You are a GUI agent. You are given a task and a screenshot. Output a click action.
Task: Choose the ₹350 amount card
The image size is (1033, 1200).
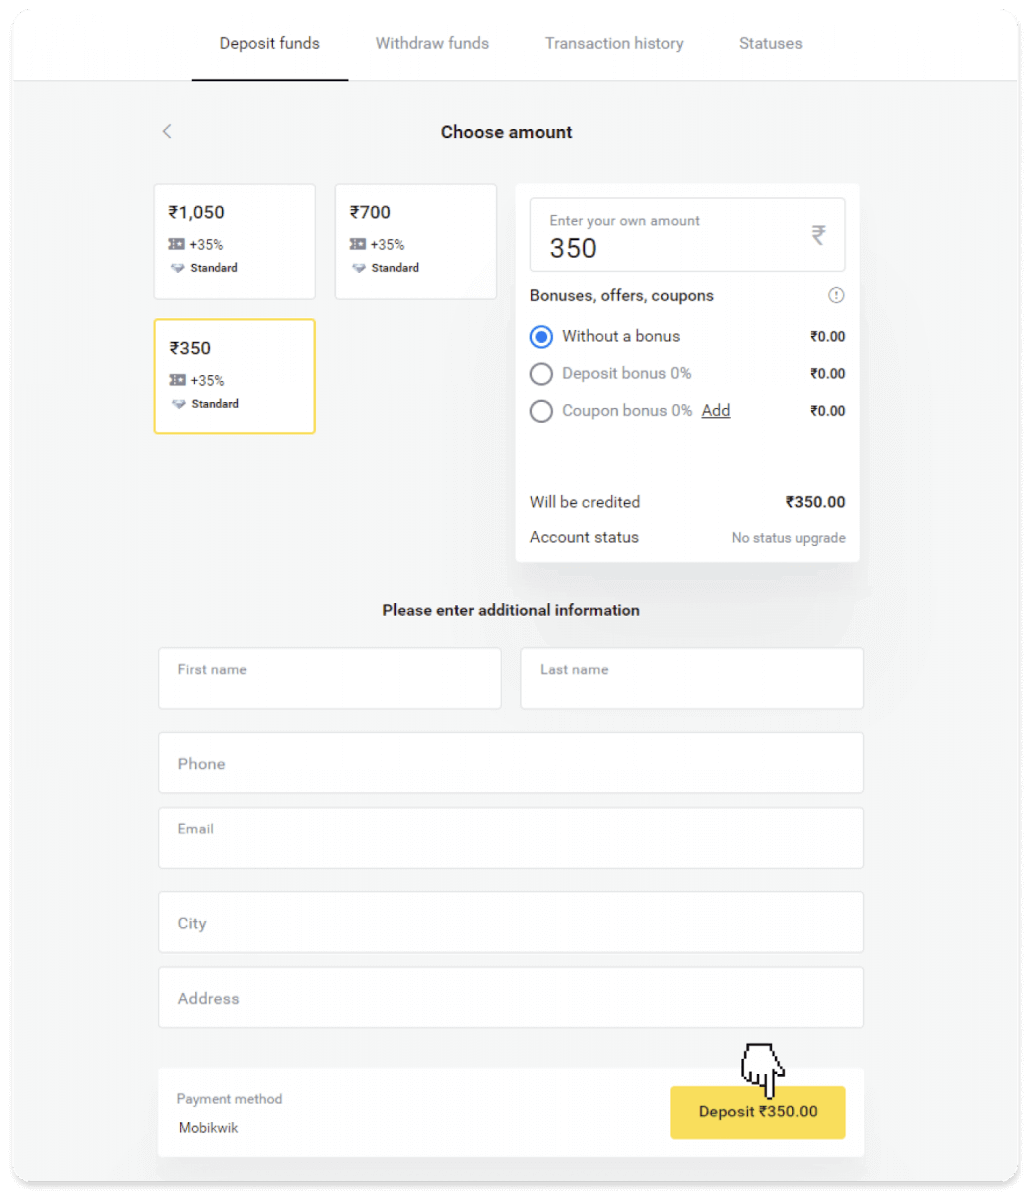235,376
